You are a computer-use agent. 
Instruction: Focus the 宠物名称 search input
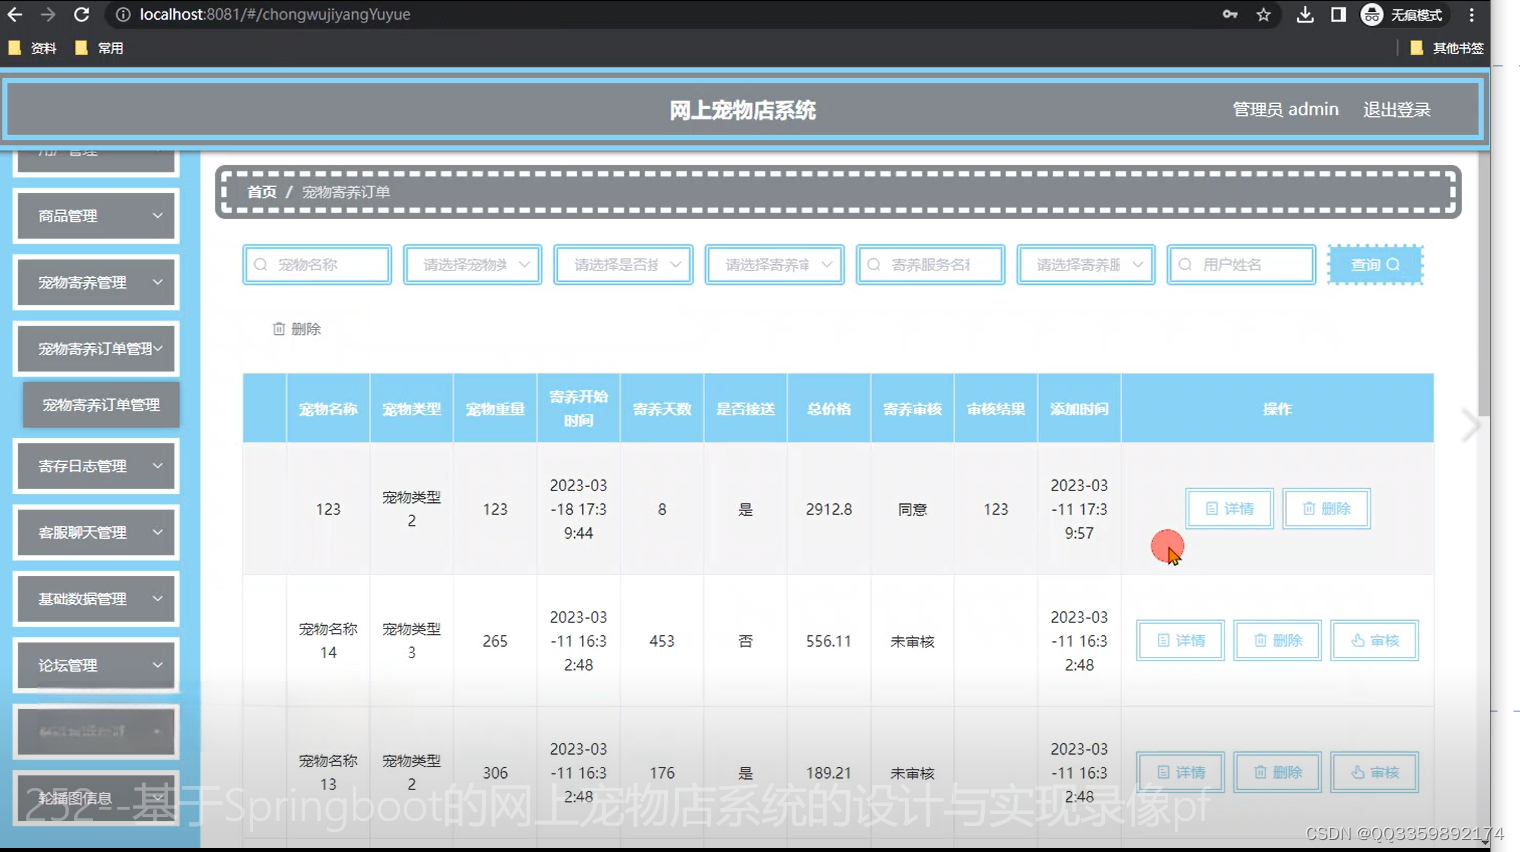[x=317, y=265]
